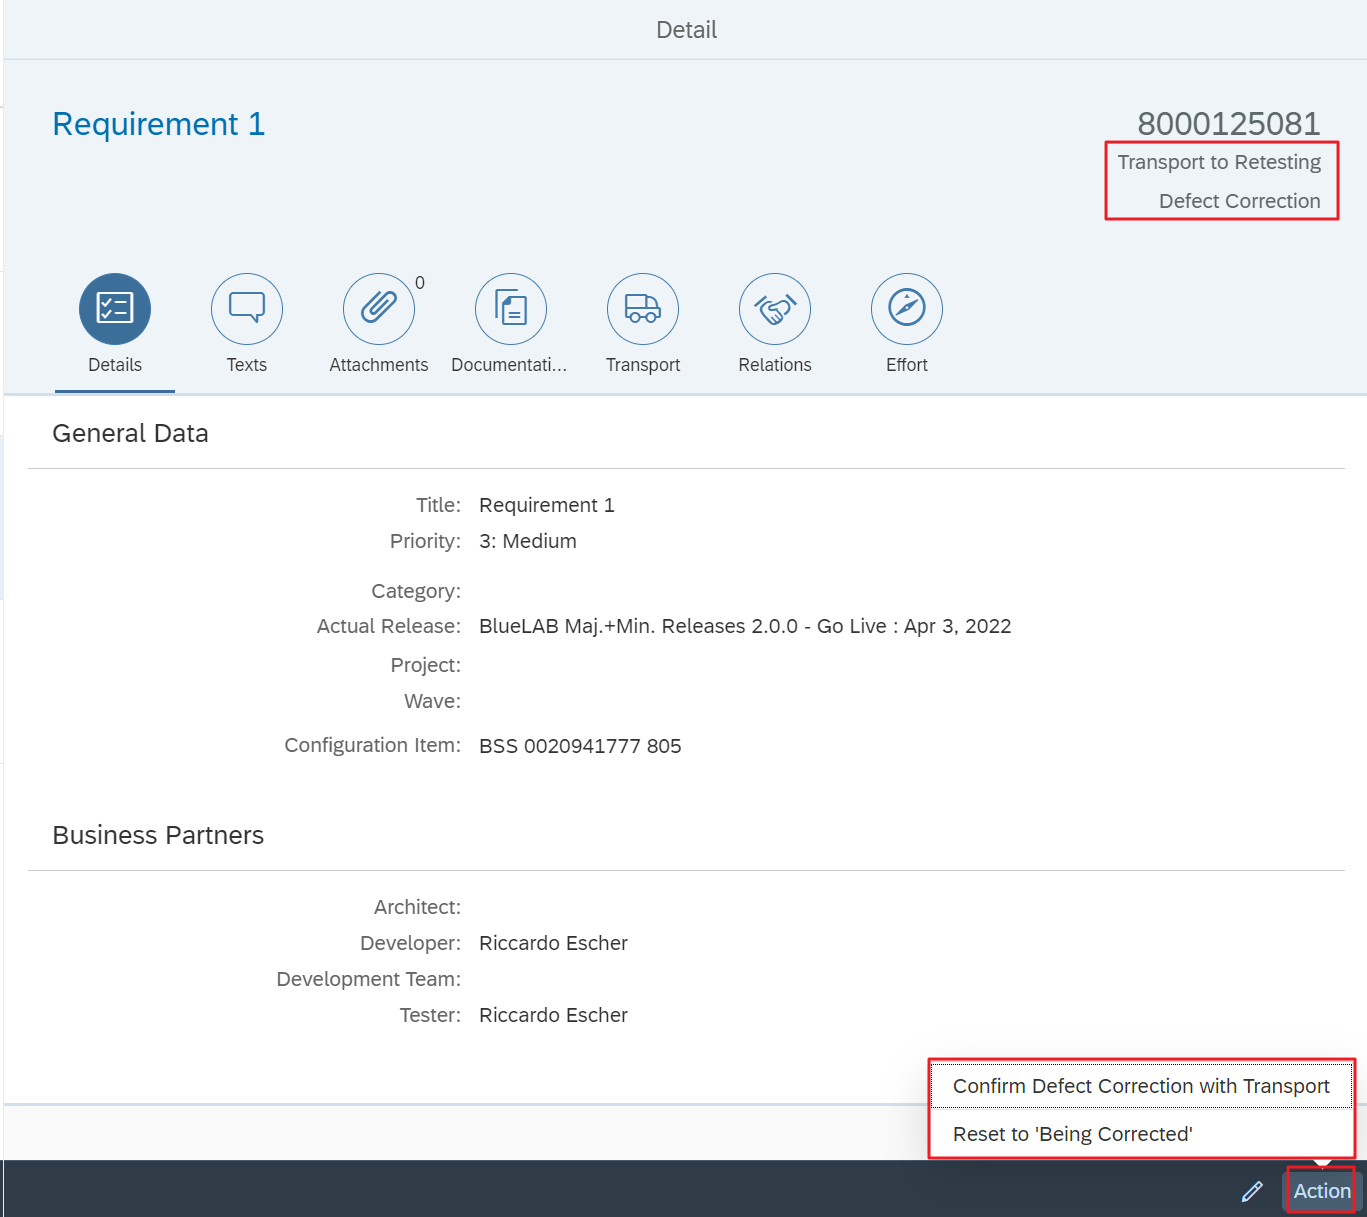Open the Details checklist icon
Screen dimensions: 1367x1217
(x=115, y=308)
